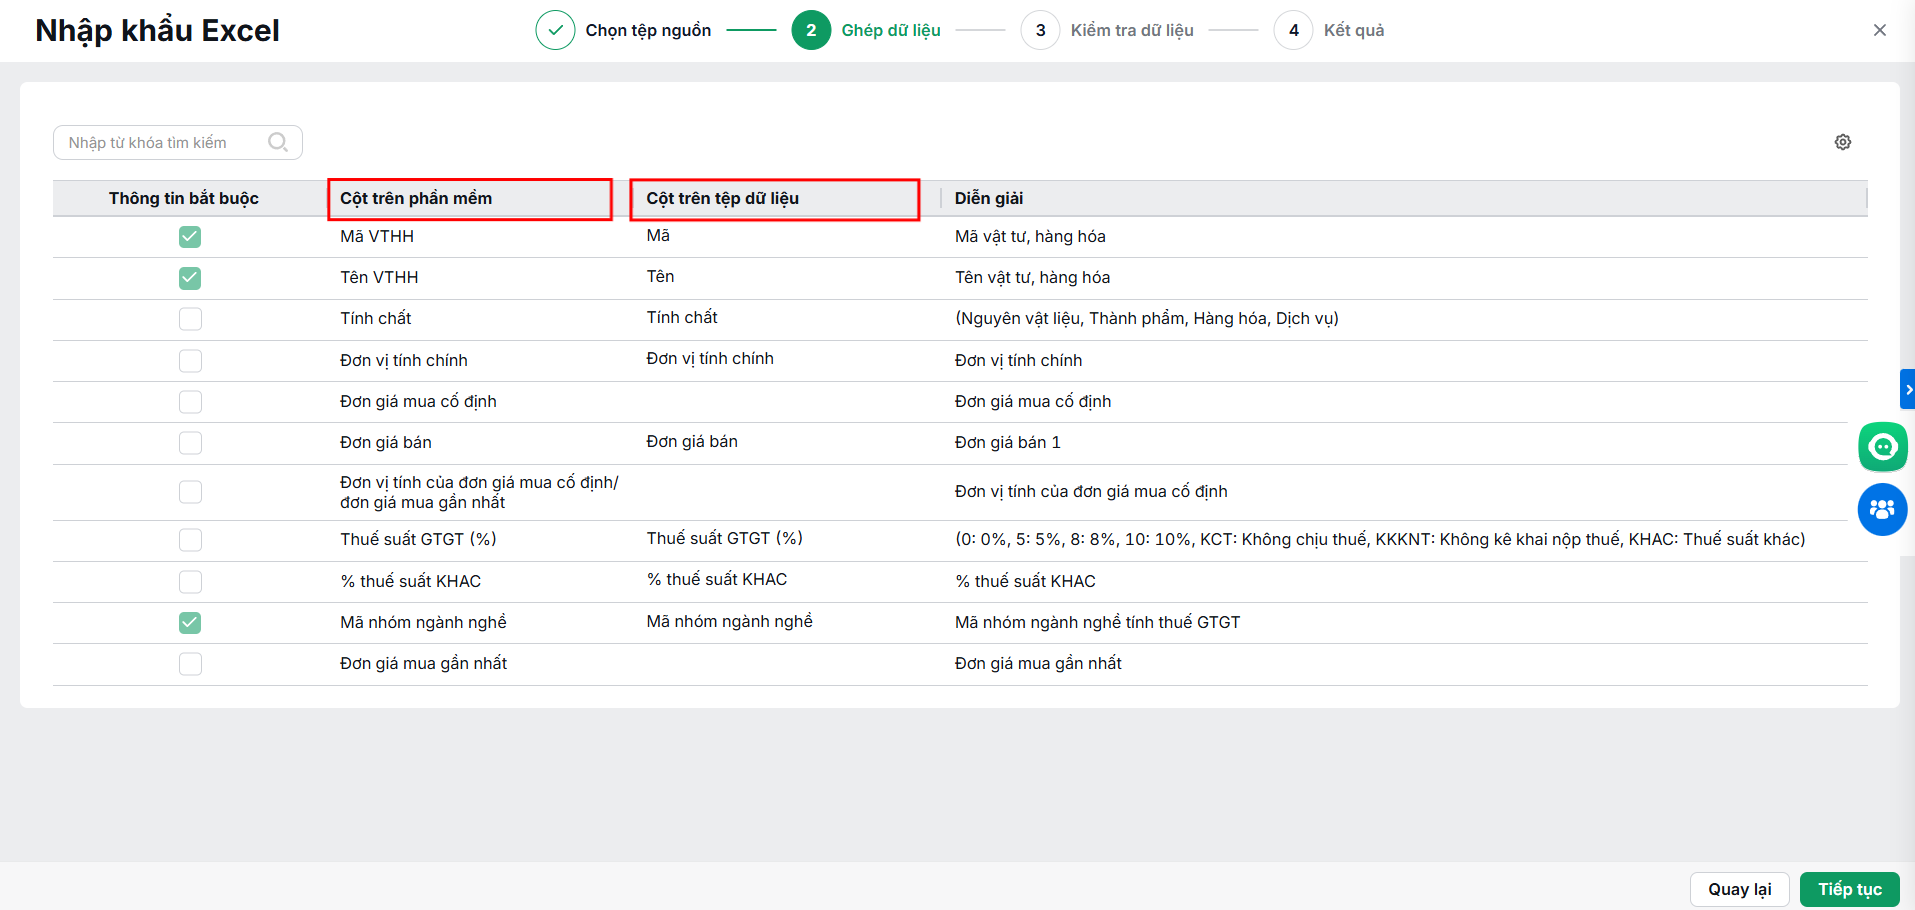Select step 2 Ghép dữ liệu
This screenshot has height=910, width=1915.
866,30
